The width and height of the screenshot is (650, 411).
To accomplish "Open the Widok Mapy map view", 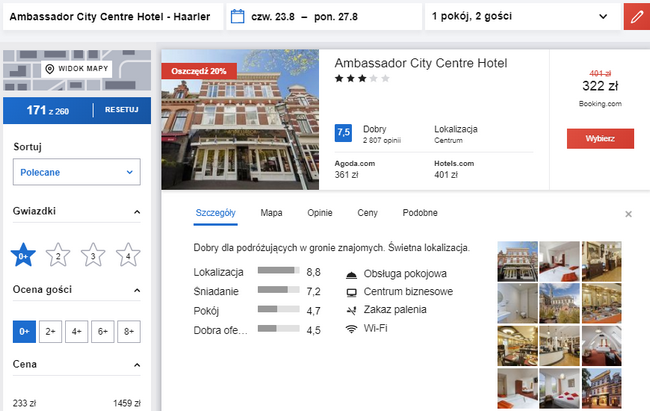I will pyautogui.click(x=77, y=69).
